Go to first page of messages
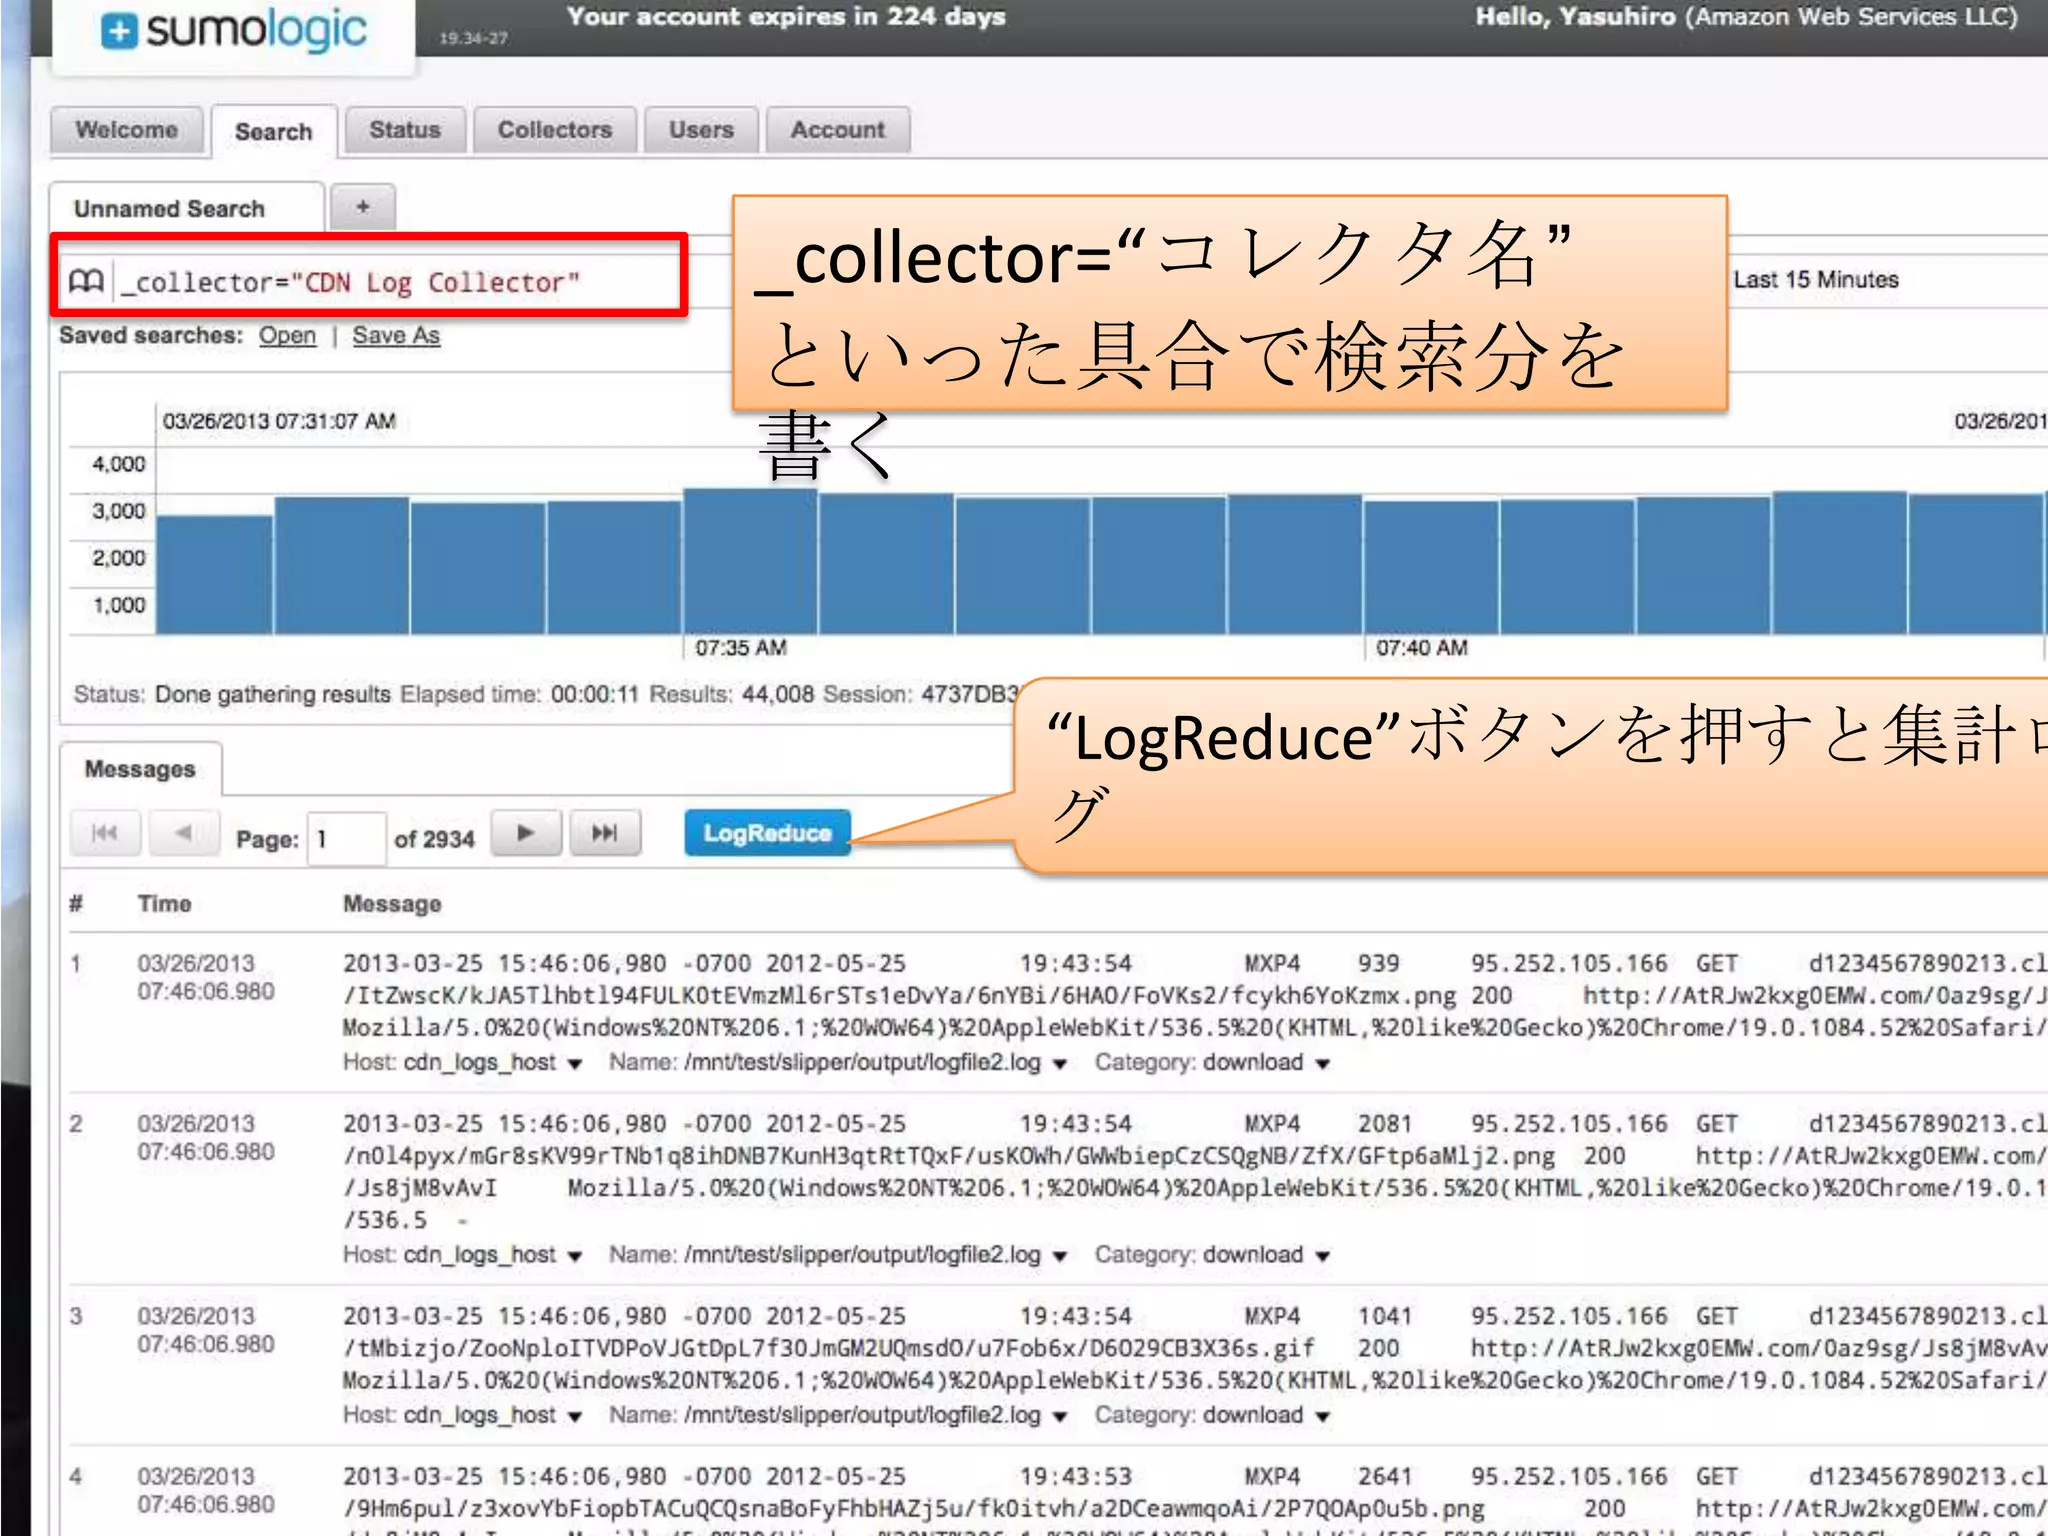Image resolution: width=2048 pixels, height=1536 pixels. tap(104, 833)
